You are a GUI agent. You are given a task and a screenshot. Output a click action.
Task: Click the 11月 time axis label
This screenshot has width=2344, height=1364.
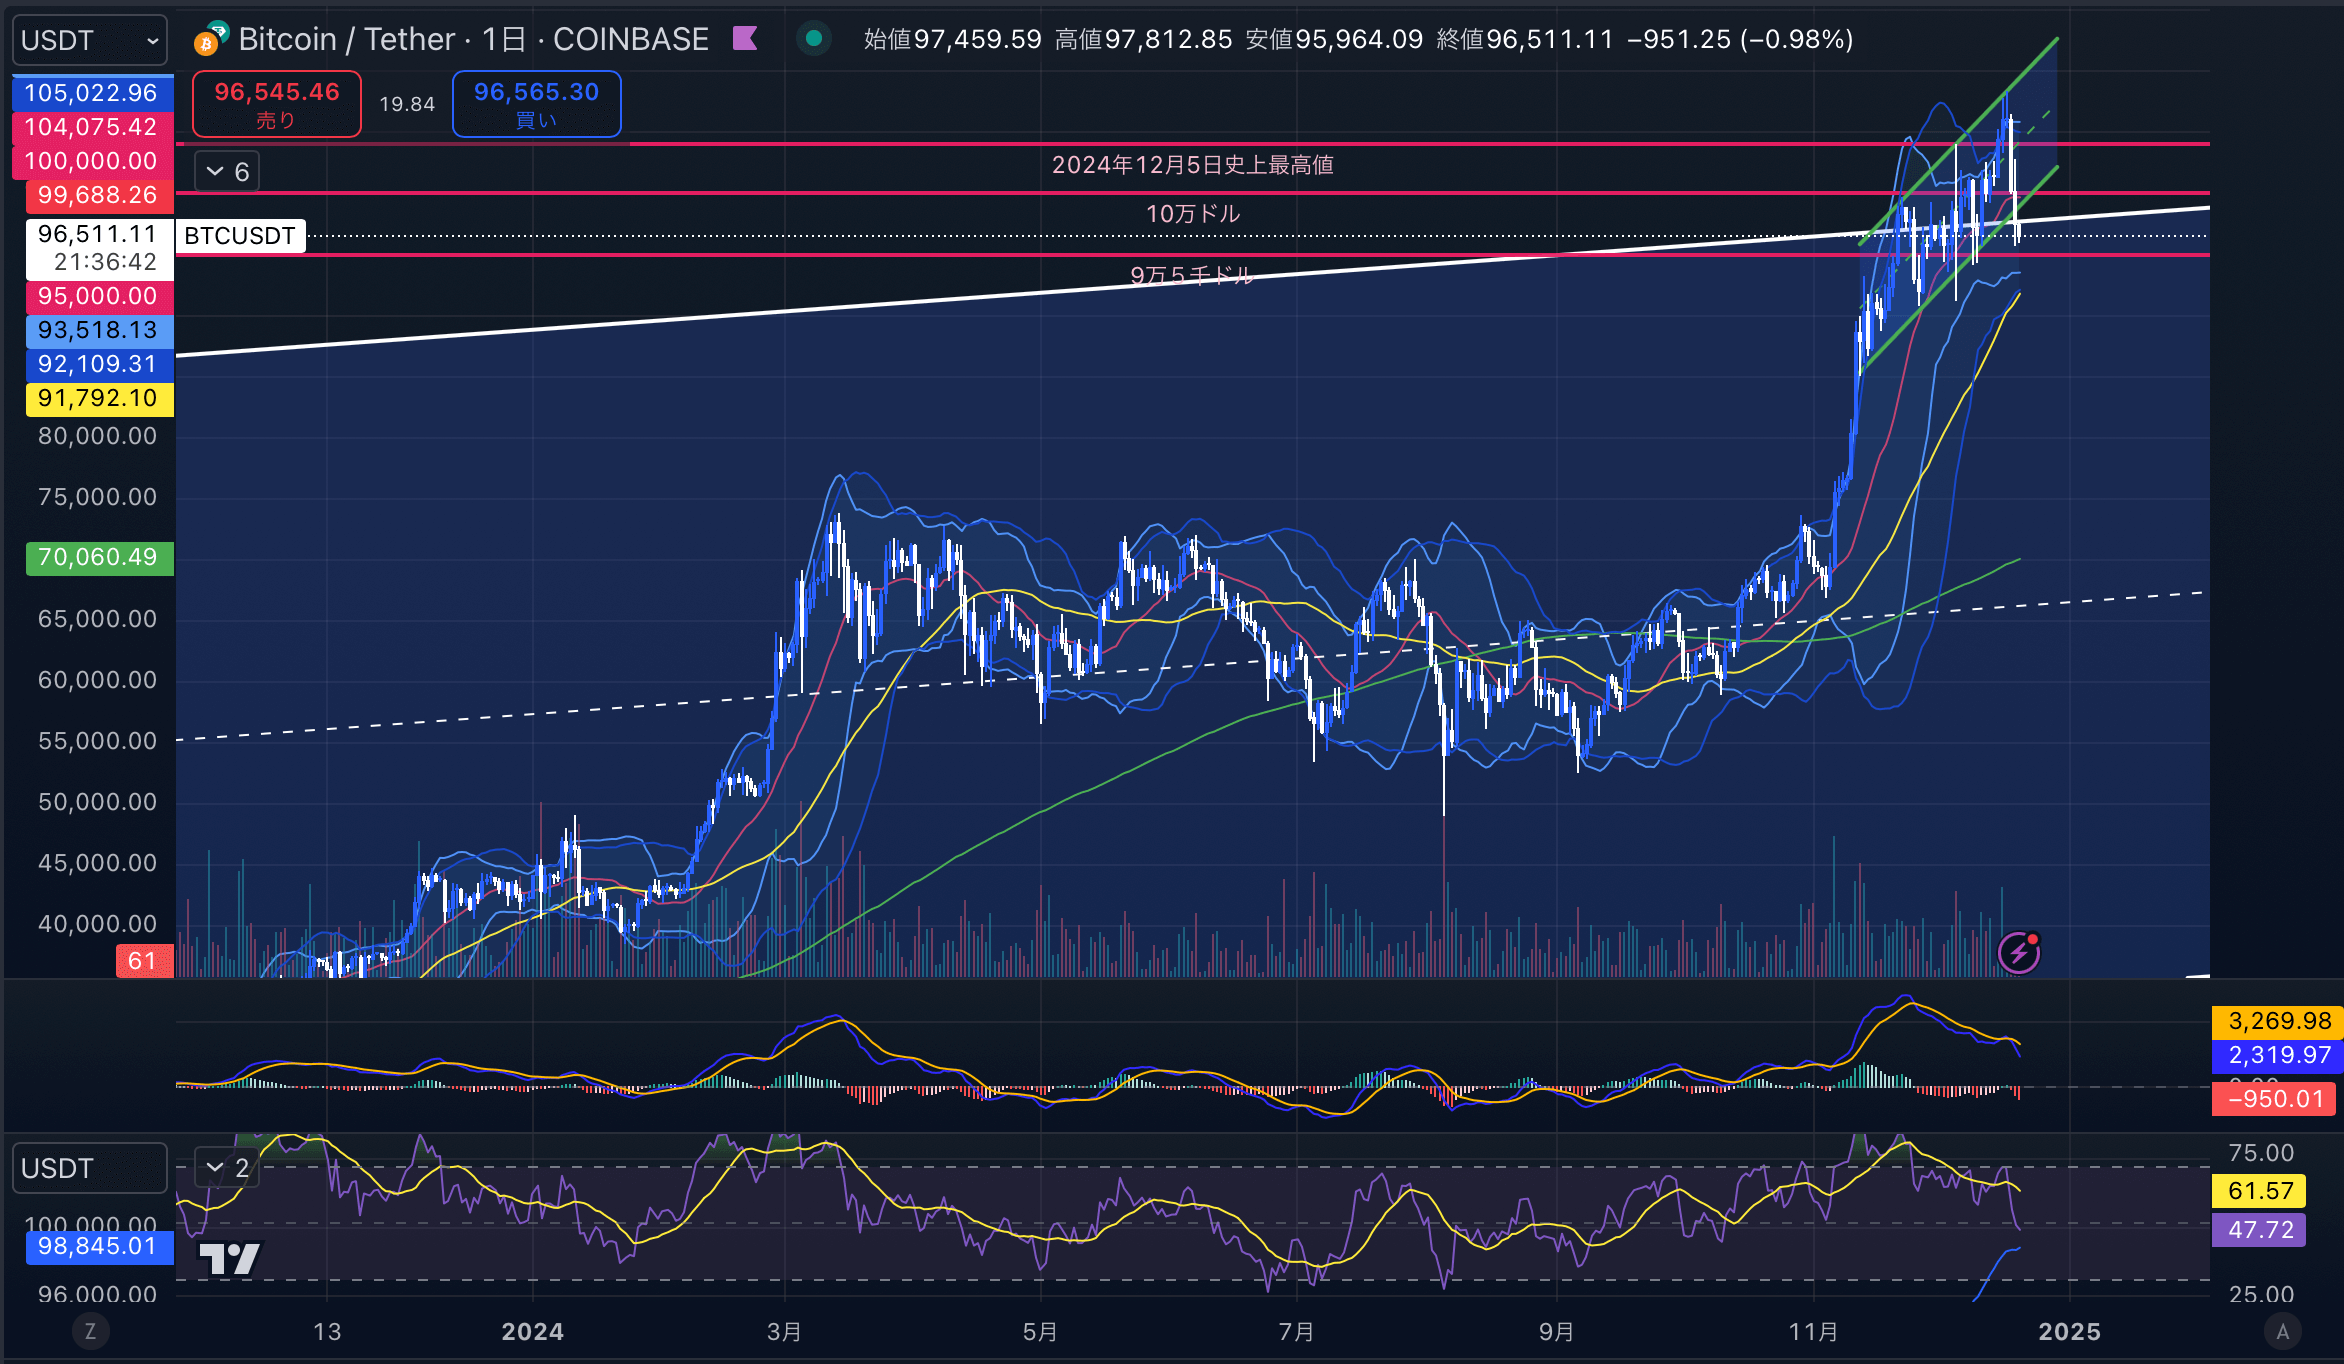pyautogui.click(x=1813, y=1332)
